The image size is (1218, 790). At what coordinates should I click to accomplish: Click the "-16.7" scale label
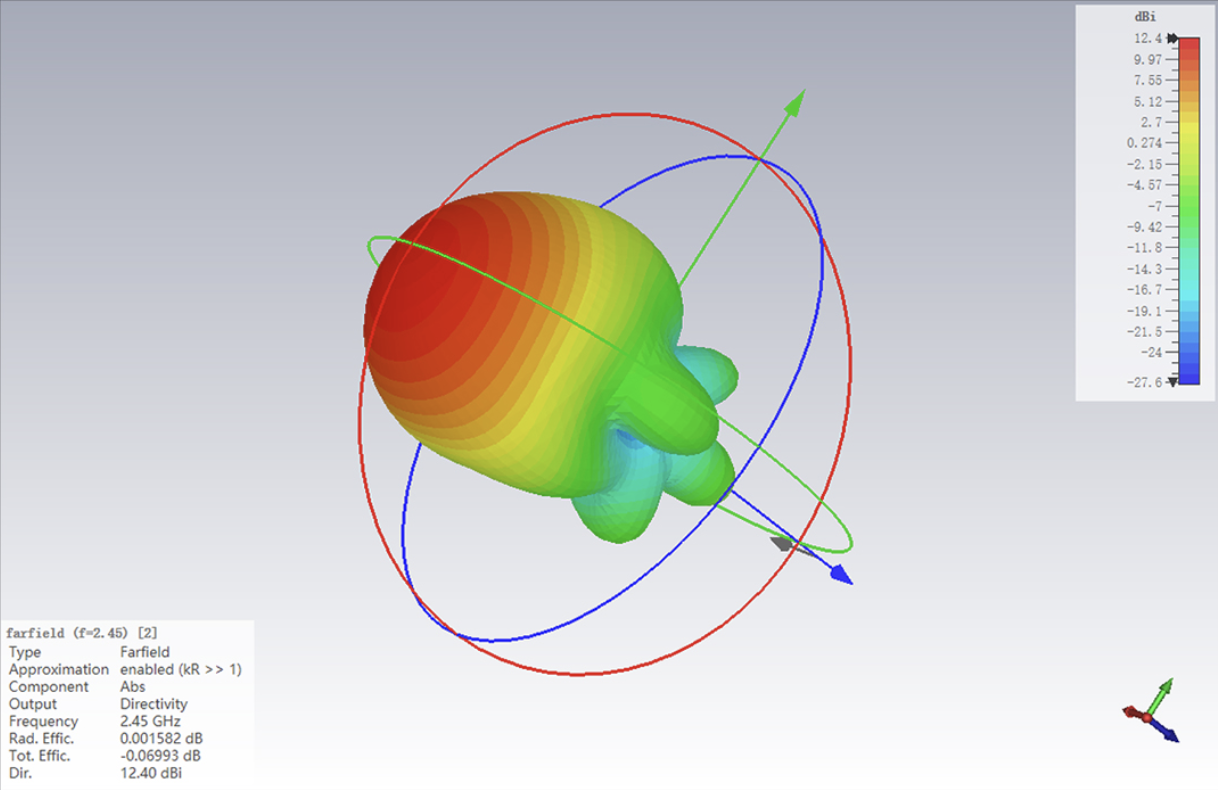pyautogui.click(x=1145, y=290)
